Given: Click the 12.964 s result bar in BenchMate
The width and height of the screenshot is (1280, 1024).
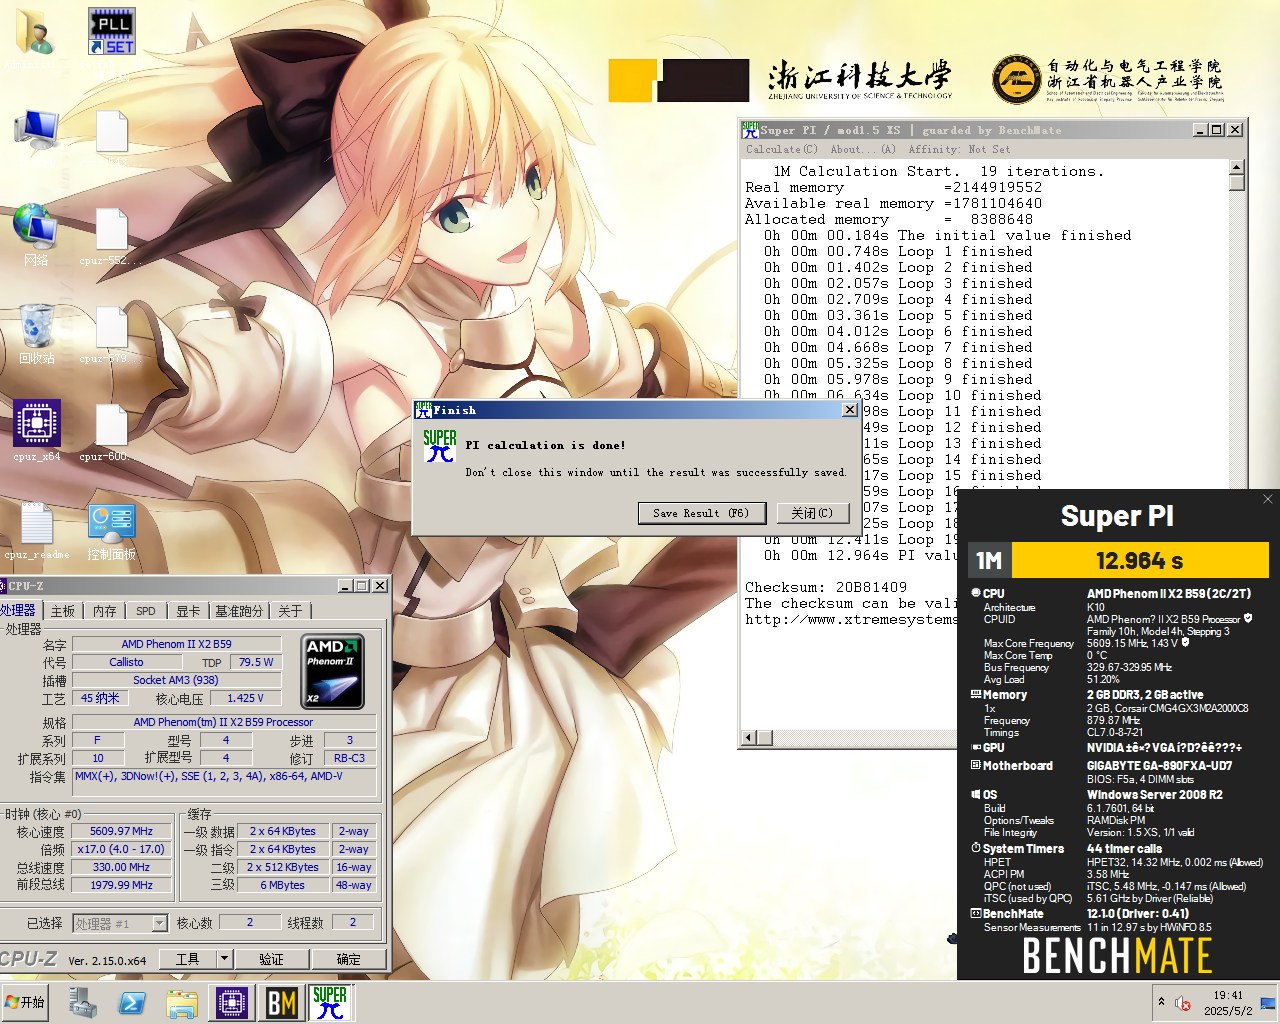Looking at the screenshot, I should coord(1140,560).
